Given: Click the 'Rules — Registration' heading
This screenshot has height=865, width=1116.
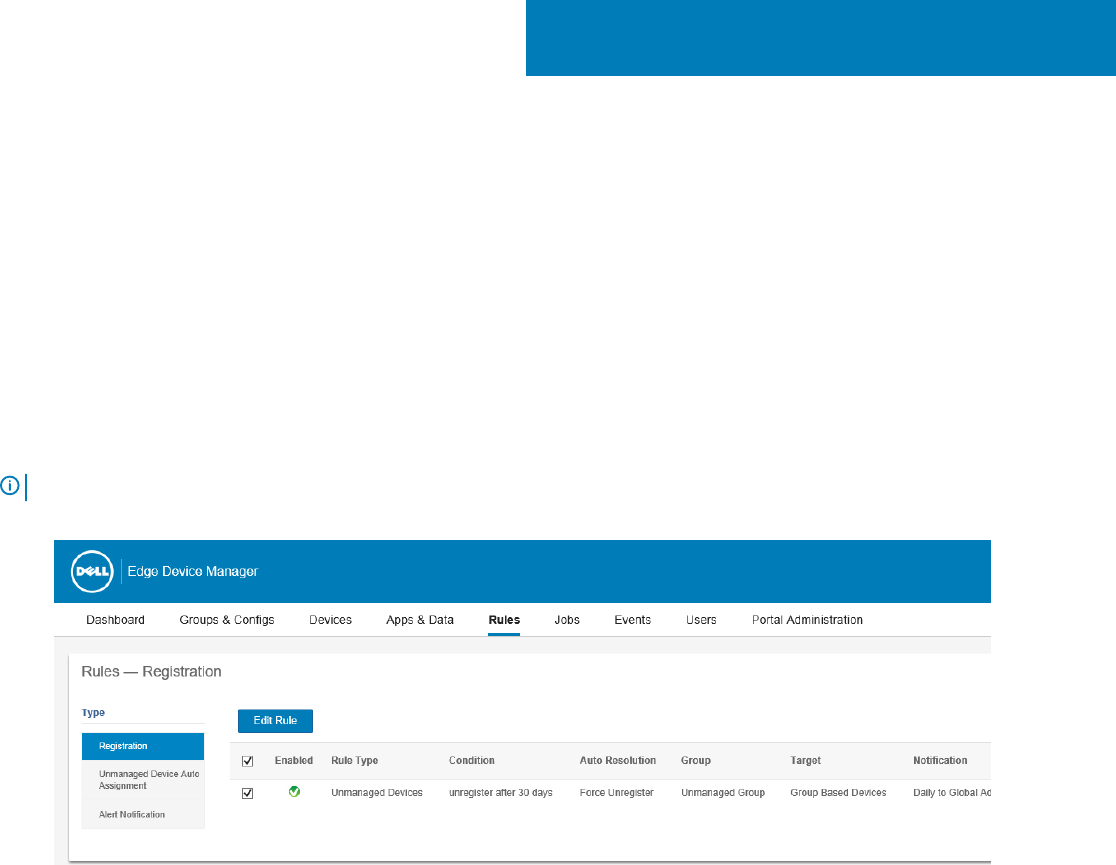Looking at the screenshot, I should tap(152, 671).
